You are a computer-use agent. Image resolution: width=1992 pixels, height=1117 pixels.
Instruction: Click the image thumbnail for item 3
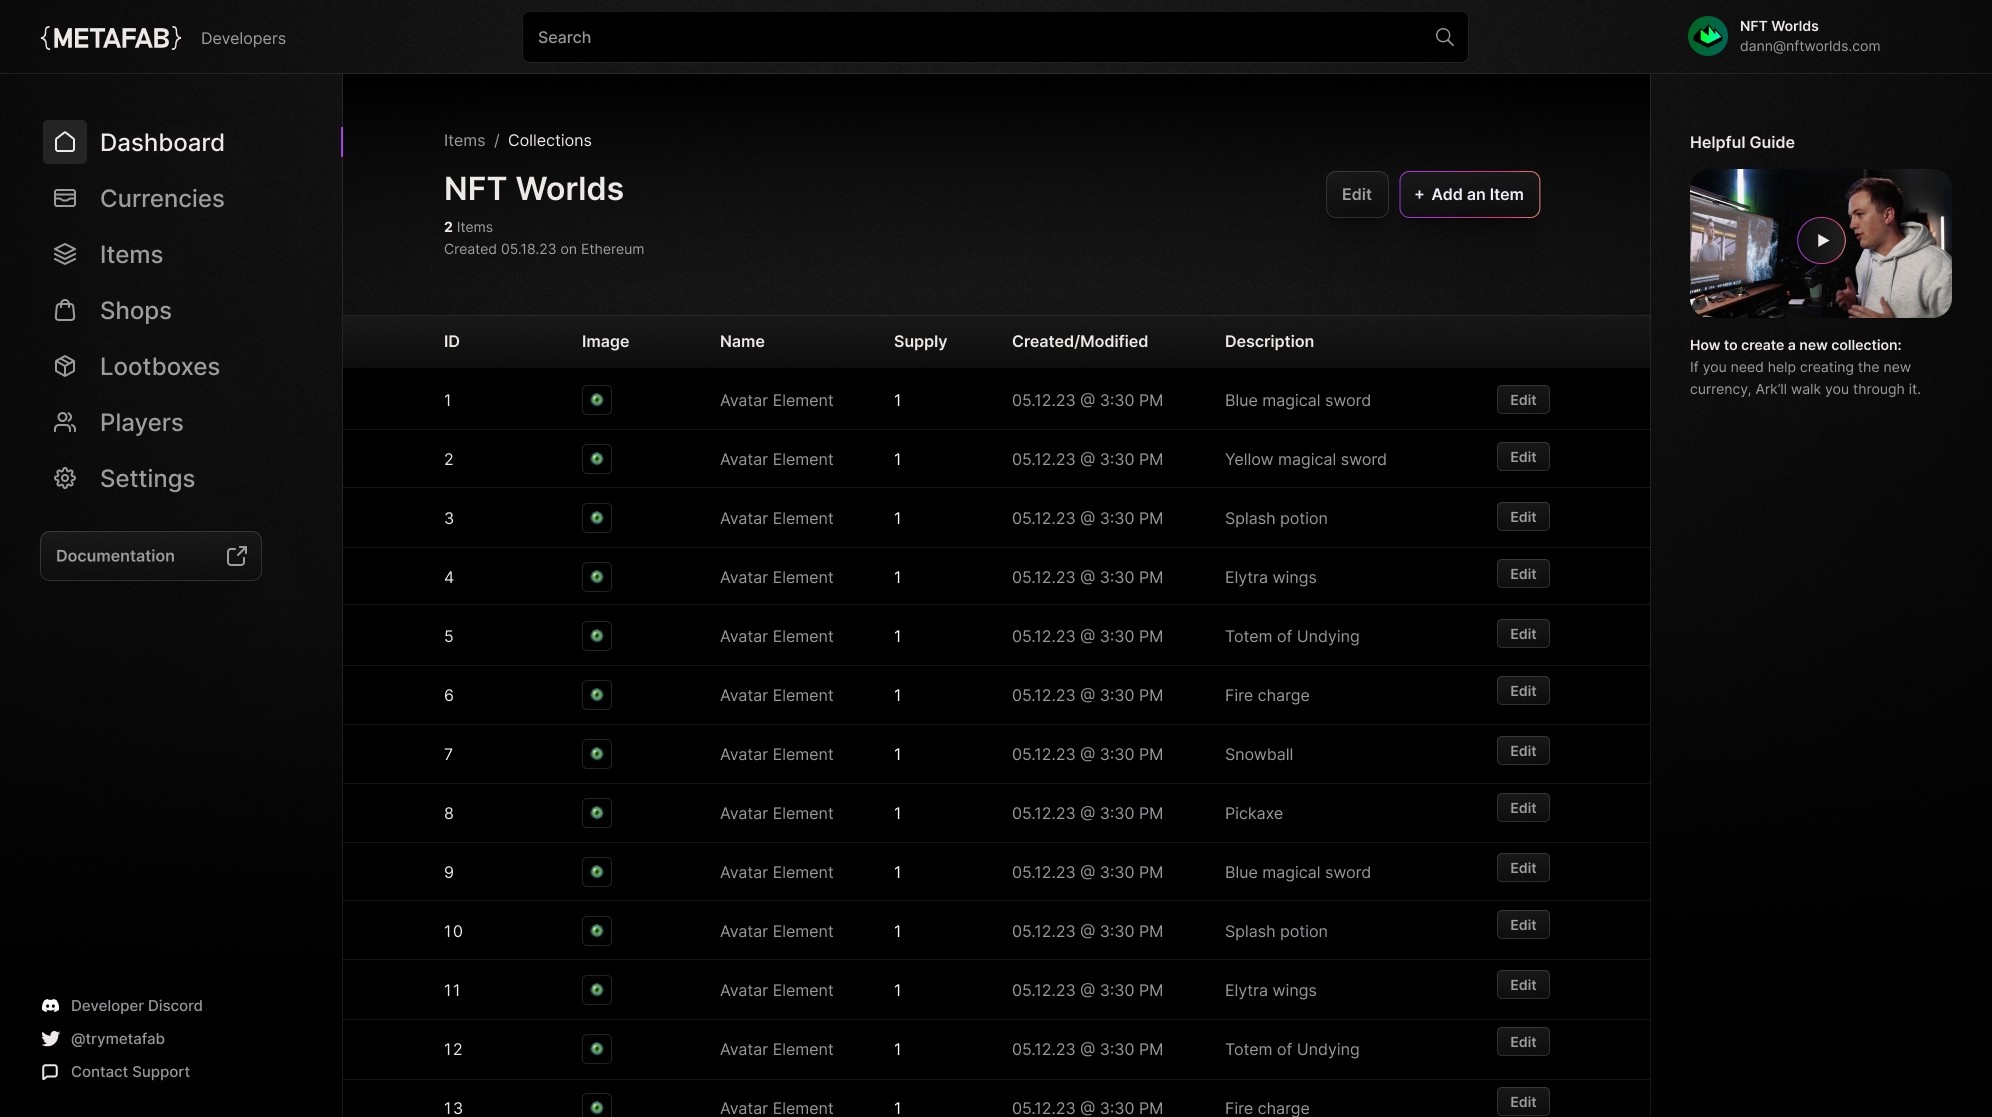point(596,518)
